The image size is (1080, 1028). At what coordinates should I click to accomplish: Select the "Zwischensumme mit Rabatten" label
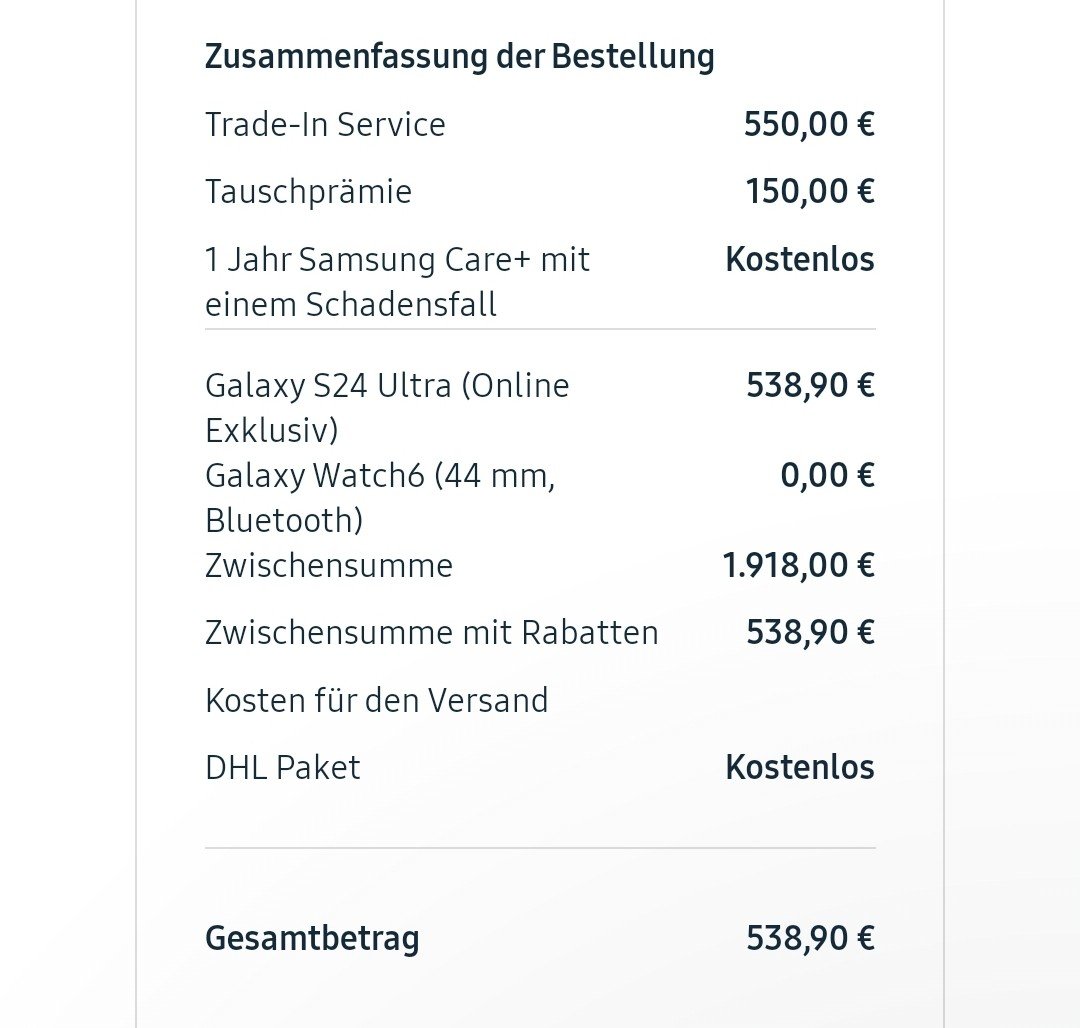432,633
